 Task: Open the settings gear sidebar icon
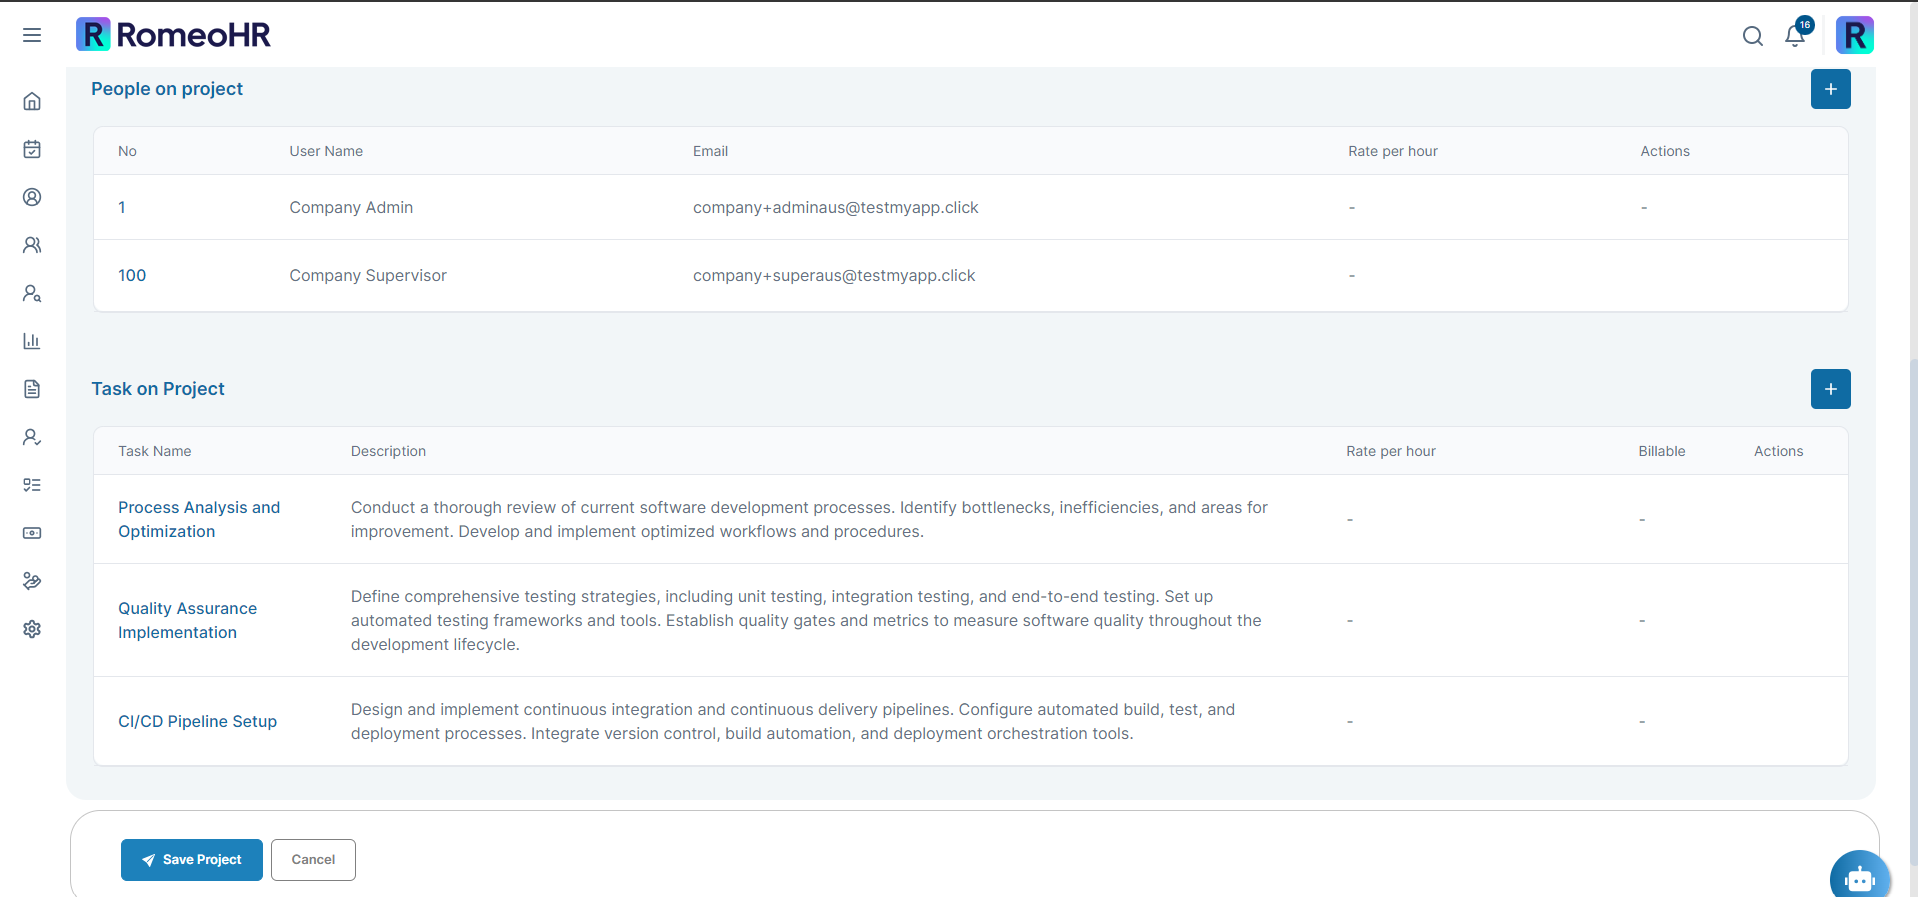32,629
